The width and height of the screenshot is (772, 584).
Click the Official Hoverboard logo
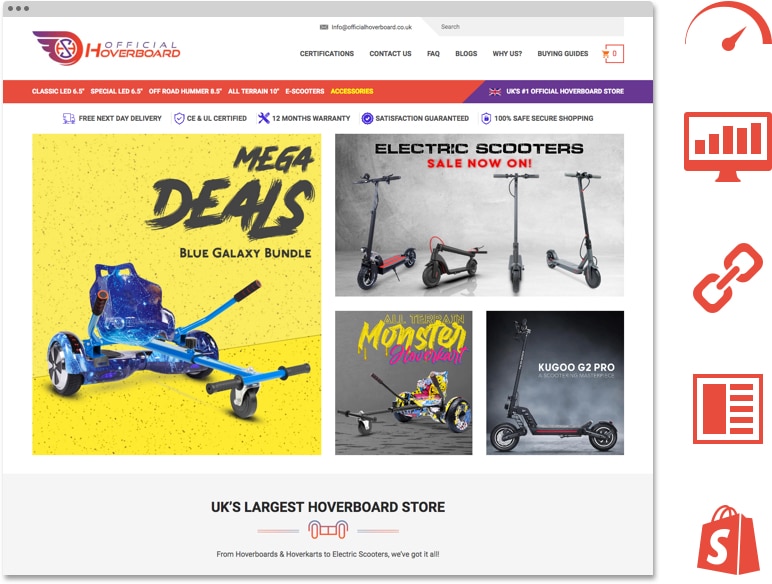(106, 48)
